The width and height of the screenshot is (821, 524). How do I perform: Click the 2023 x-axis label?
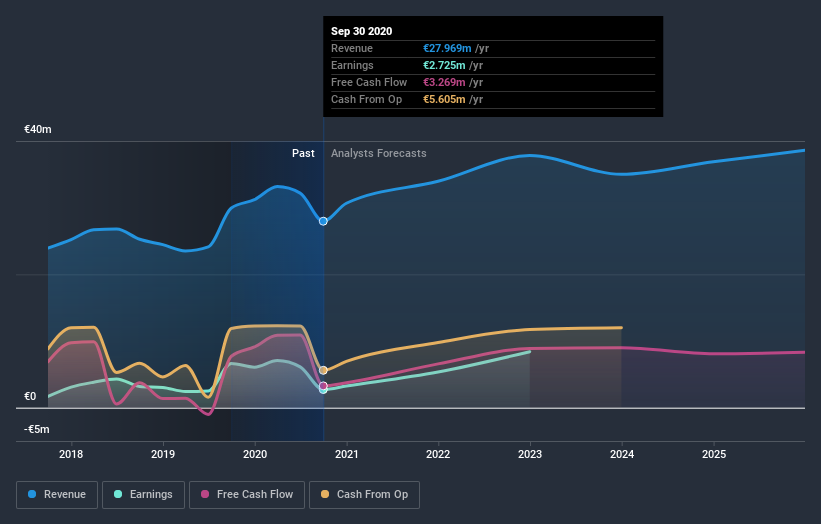530,454
